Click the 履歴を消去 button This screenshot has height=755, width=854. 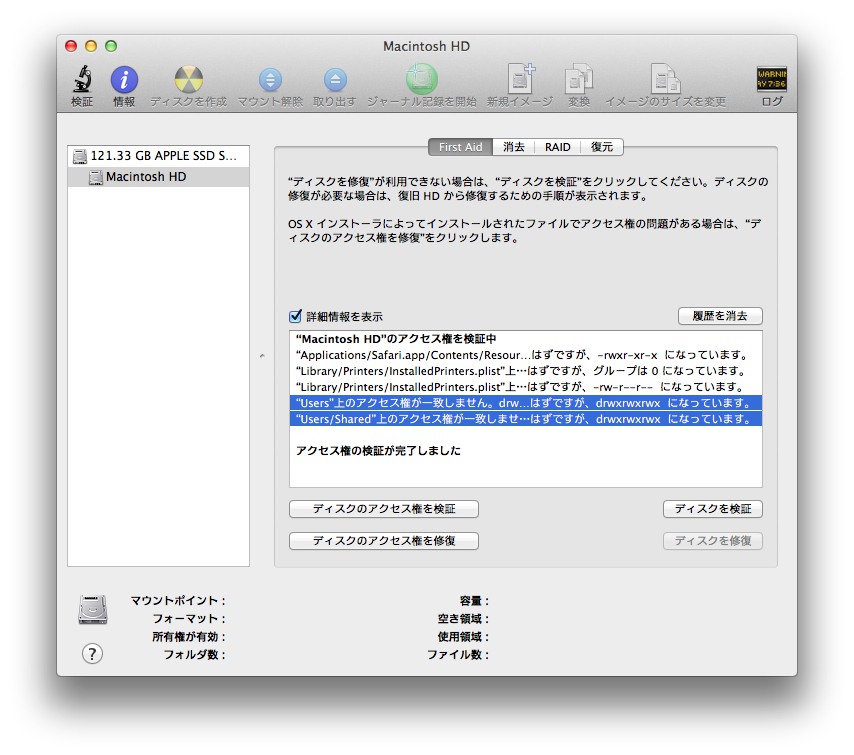tap(720, 316)
